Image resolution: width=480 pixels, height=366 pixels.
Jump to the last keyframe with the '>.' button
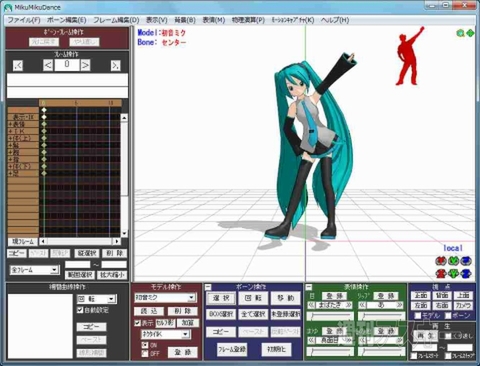[115, 65]
